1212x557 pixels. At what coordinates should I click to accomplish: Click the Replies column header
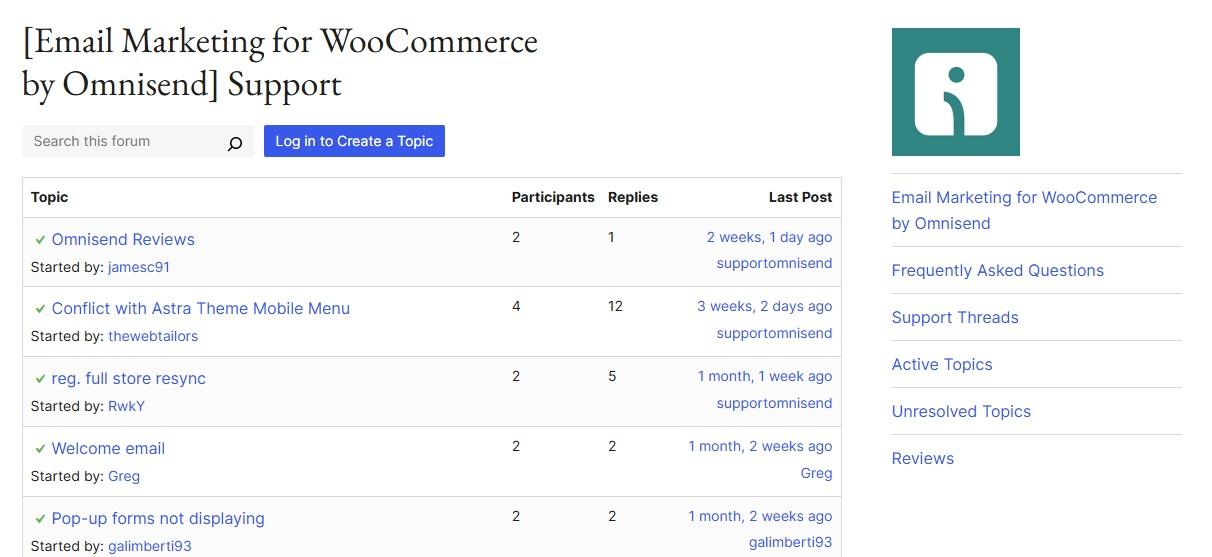click(x=633, y=197)
